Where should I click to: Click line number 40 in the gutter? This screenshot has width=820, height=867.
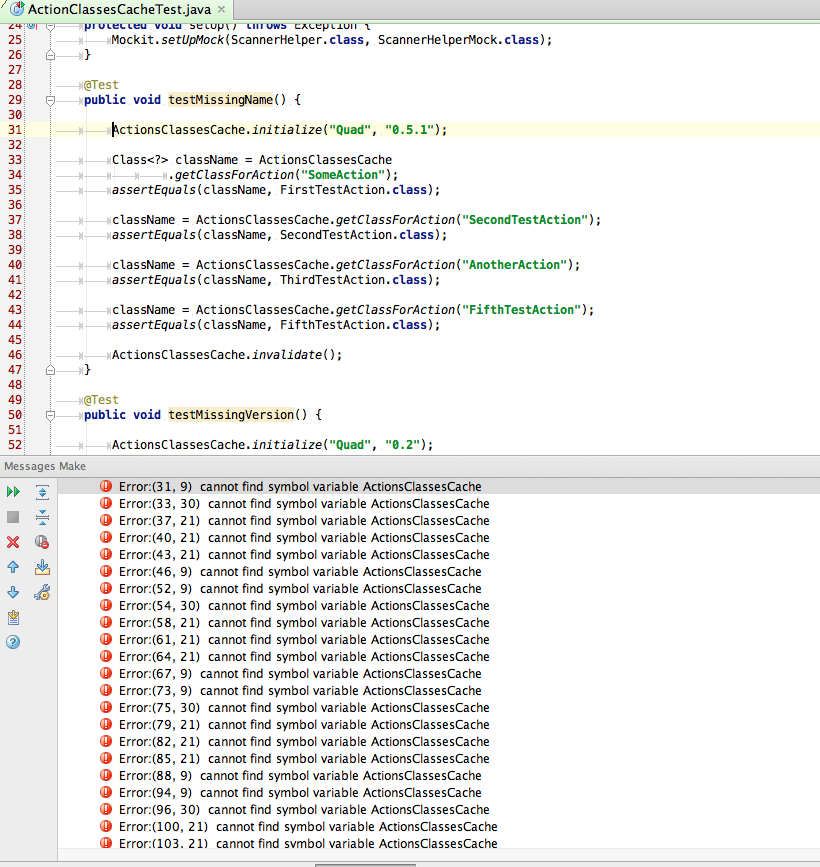click(x=15, y=265)
